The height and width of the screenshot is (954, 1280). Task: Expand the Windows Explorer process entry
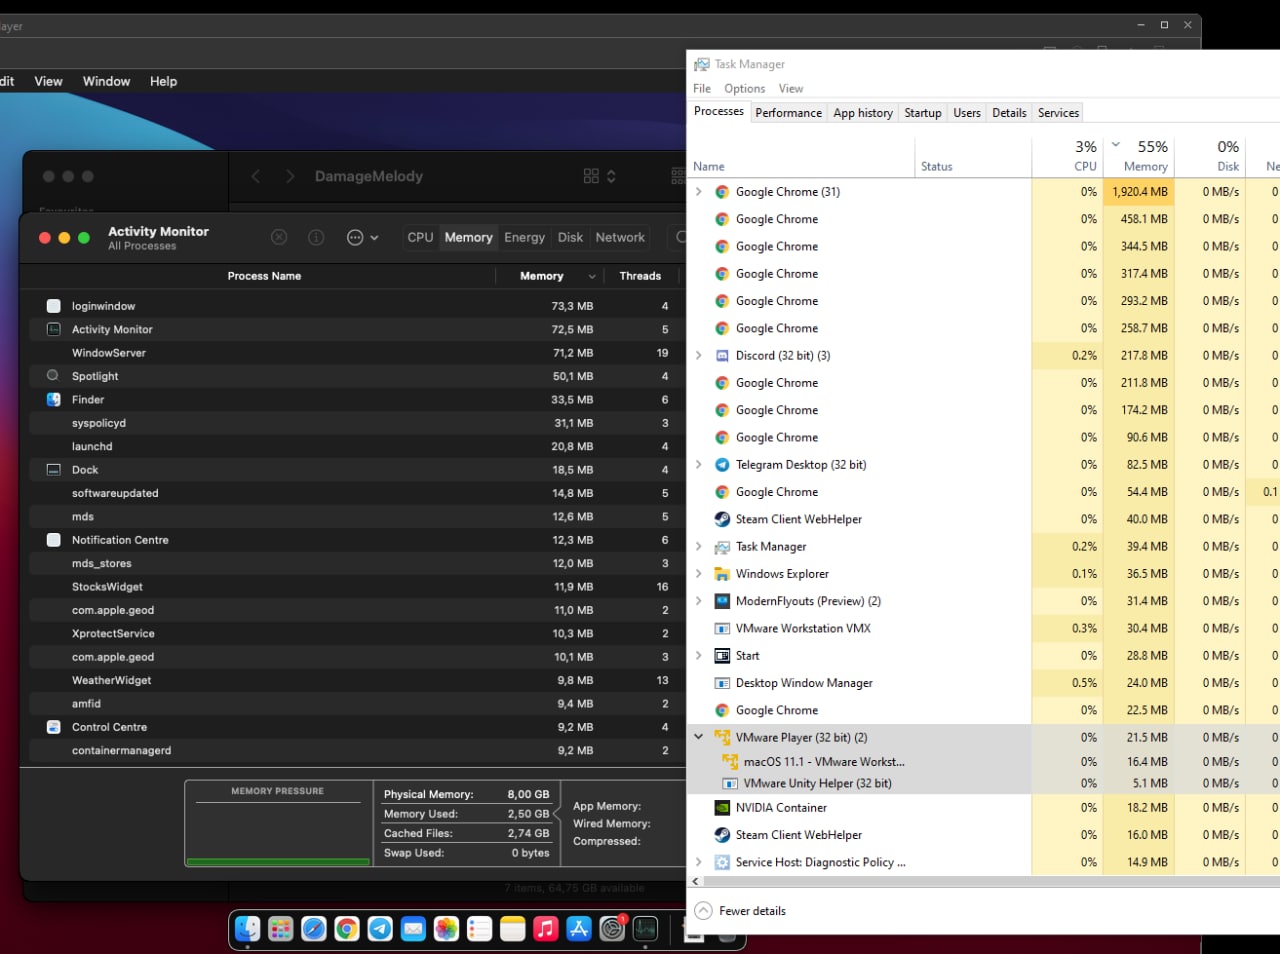699,574
